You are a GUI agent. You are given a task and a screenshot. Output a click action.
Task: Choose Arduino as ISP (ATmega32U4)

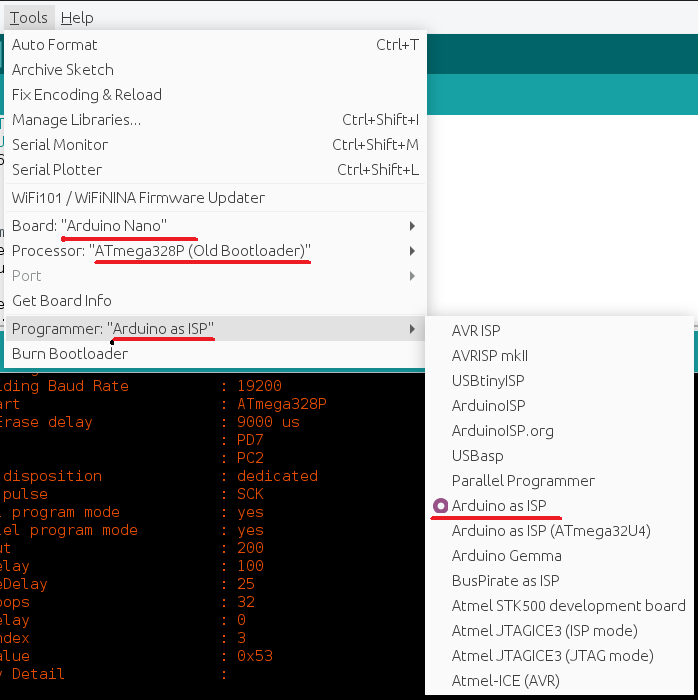click(x=551, y=531)
